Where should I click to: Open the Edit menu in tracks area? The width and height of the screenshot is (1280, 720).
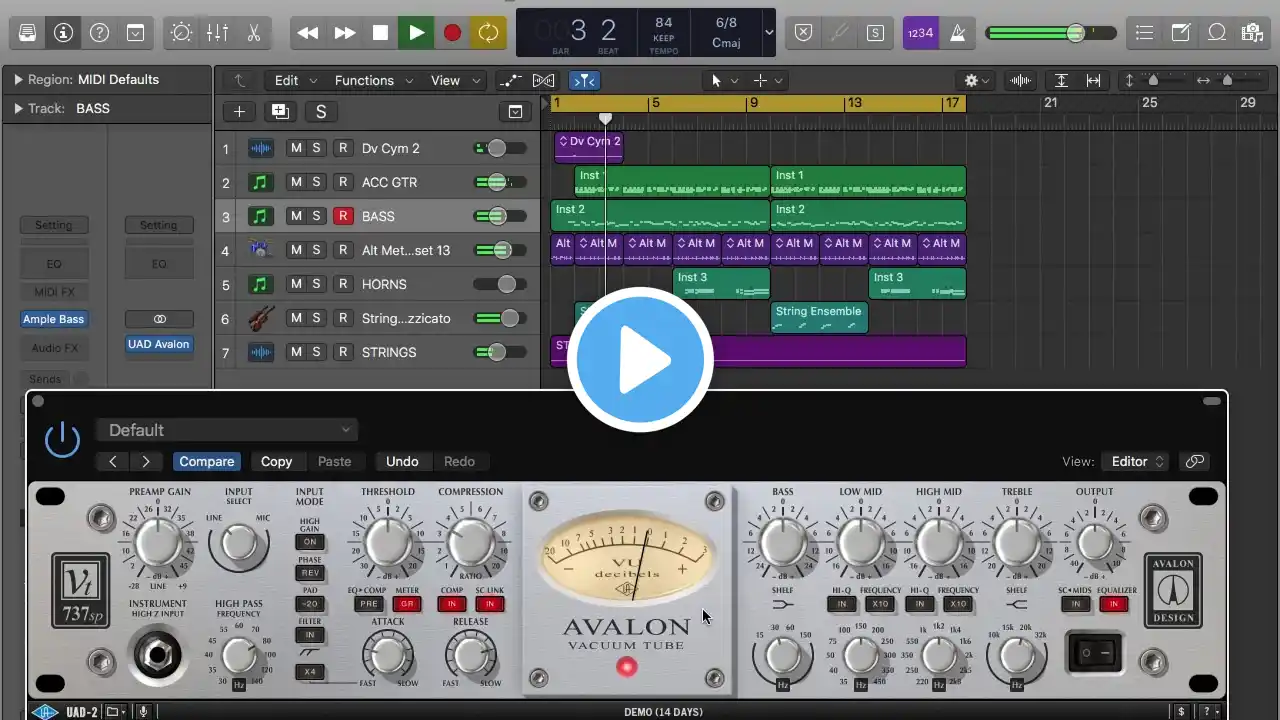[295, 80]
